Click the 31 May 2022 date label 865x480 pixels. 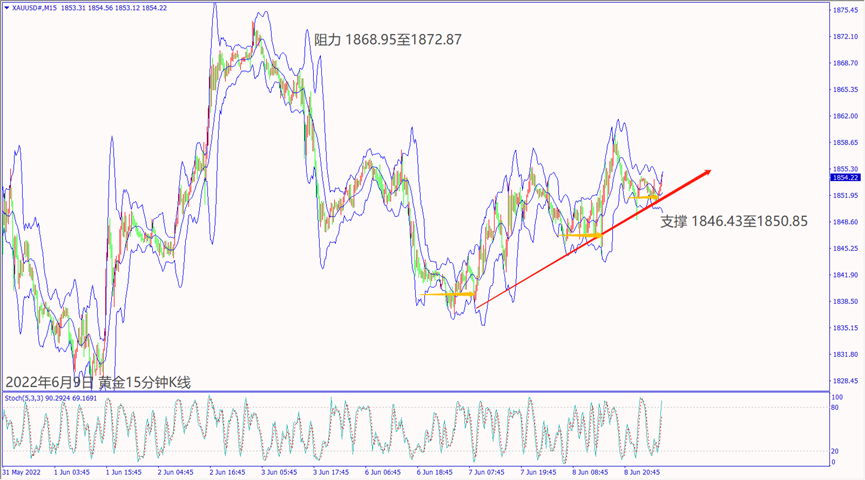[22, 471]
